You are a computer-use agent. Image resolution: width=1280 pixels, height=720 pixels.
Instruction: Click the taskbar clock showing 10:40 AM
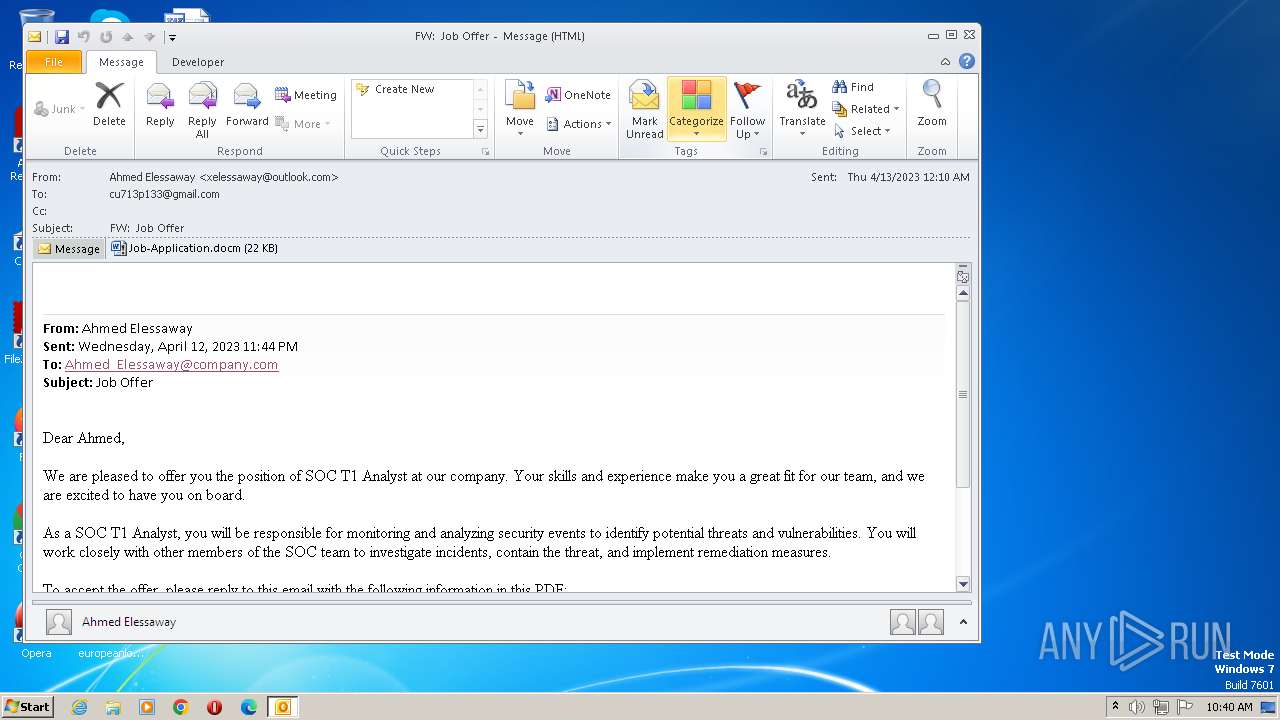pyautogui.click(x=1229, y=707)
